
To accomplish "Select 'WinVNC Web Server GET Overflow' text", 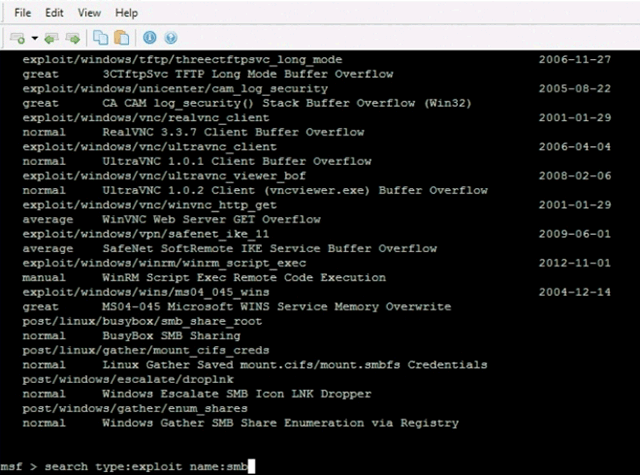I will pyautogui.click(x=211, y=220).
